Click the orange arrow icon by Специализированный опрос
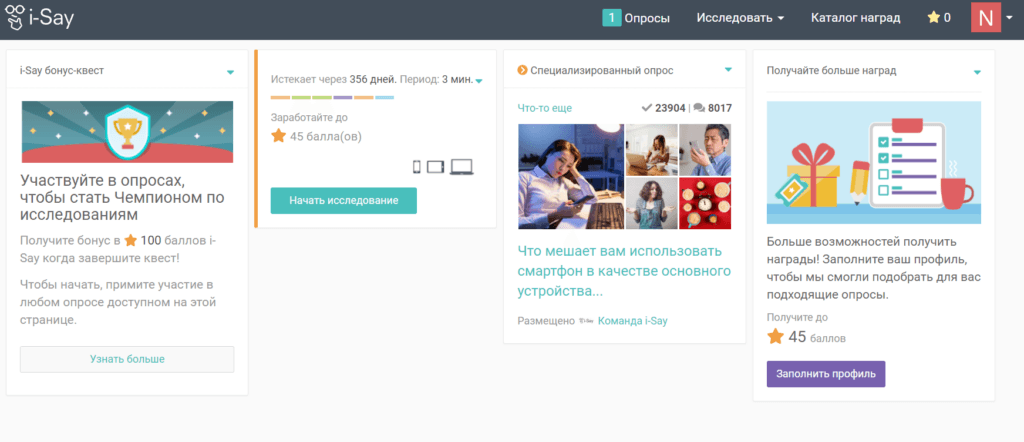1024x442 pixels. click(522, 70)
